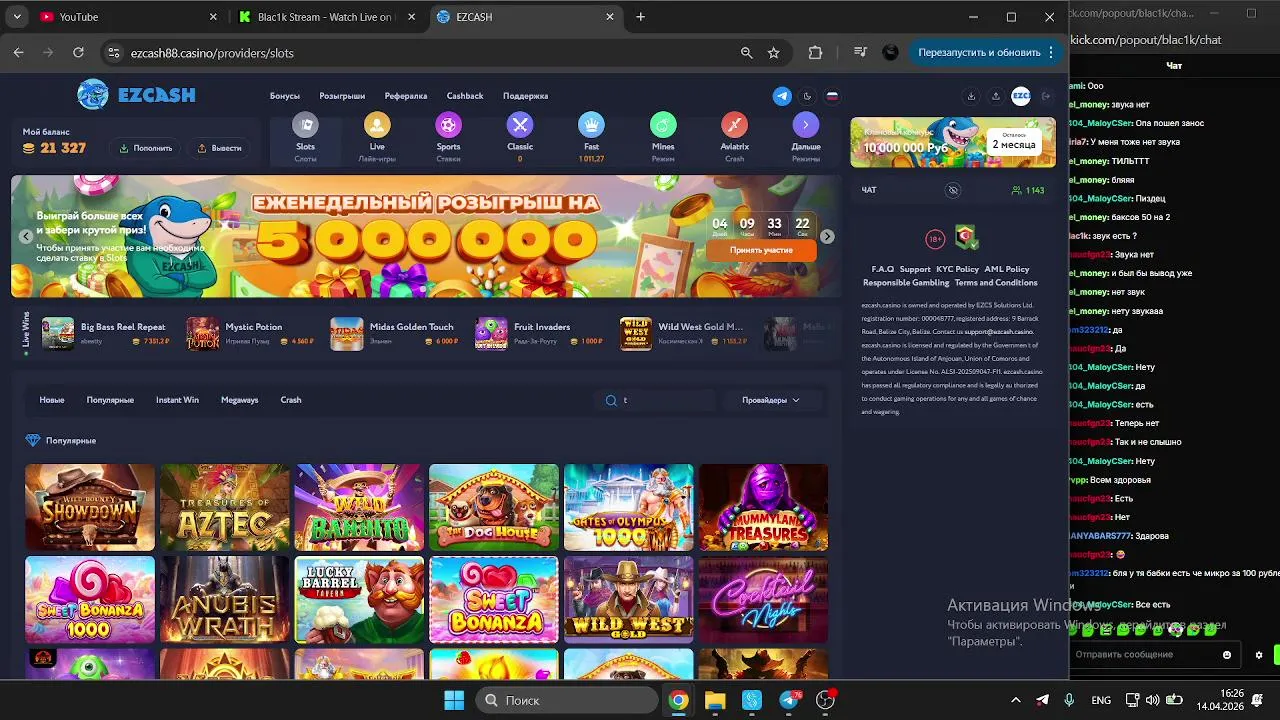
Task: Click the online users count 1143
Action: point(1028,190)
